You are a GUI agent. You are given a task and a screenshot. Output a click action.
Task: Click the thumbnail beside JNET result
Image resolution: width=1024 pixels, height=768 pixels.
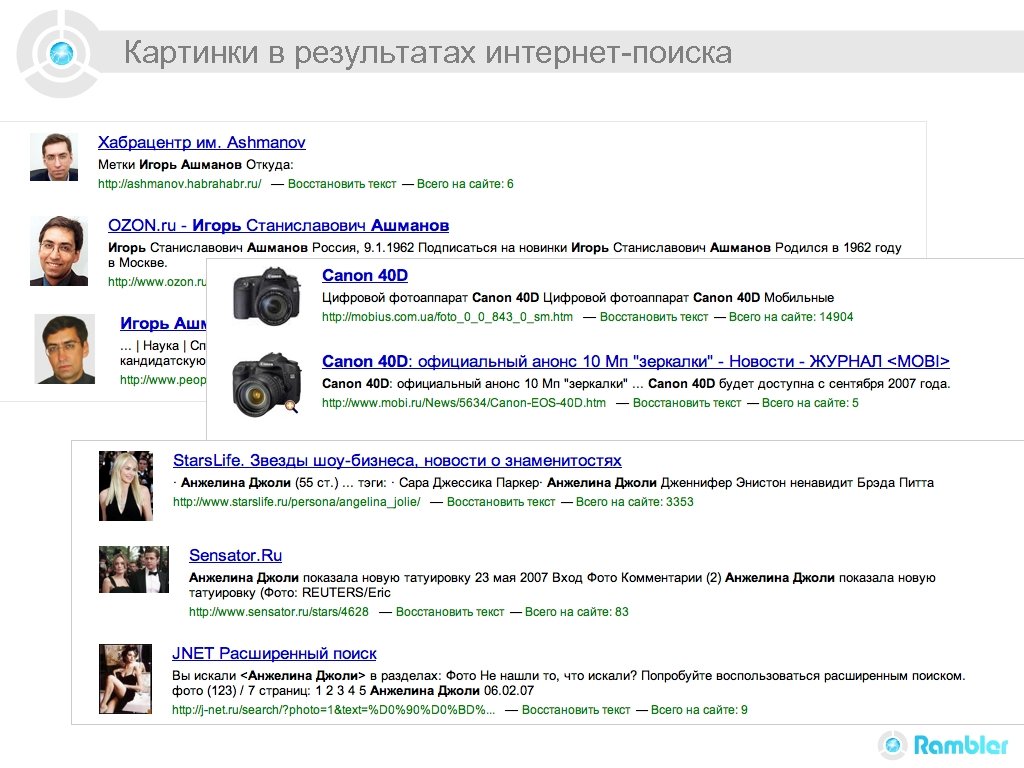pos(125,679)
